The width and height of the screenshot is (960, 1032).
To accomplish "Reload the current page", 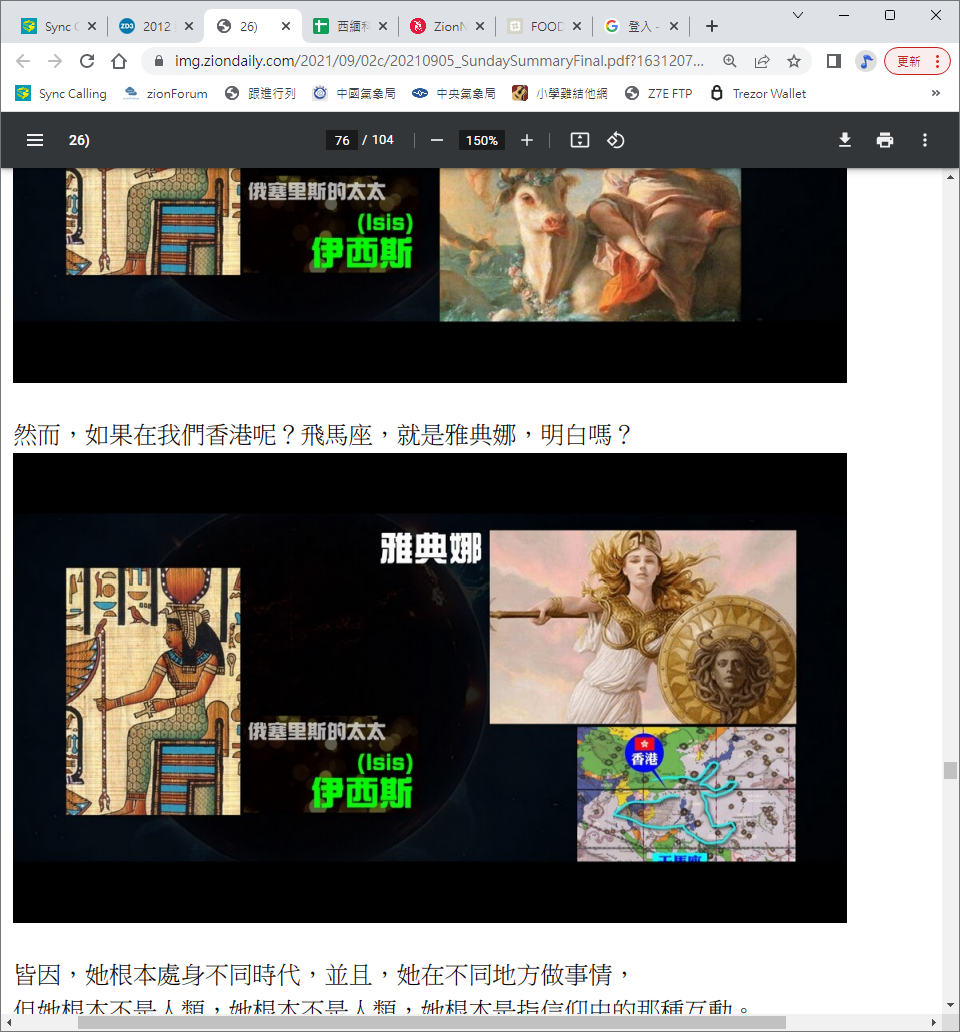I will point(87,61).
